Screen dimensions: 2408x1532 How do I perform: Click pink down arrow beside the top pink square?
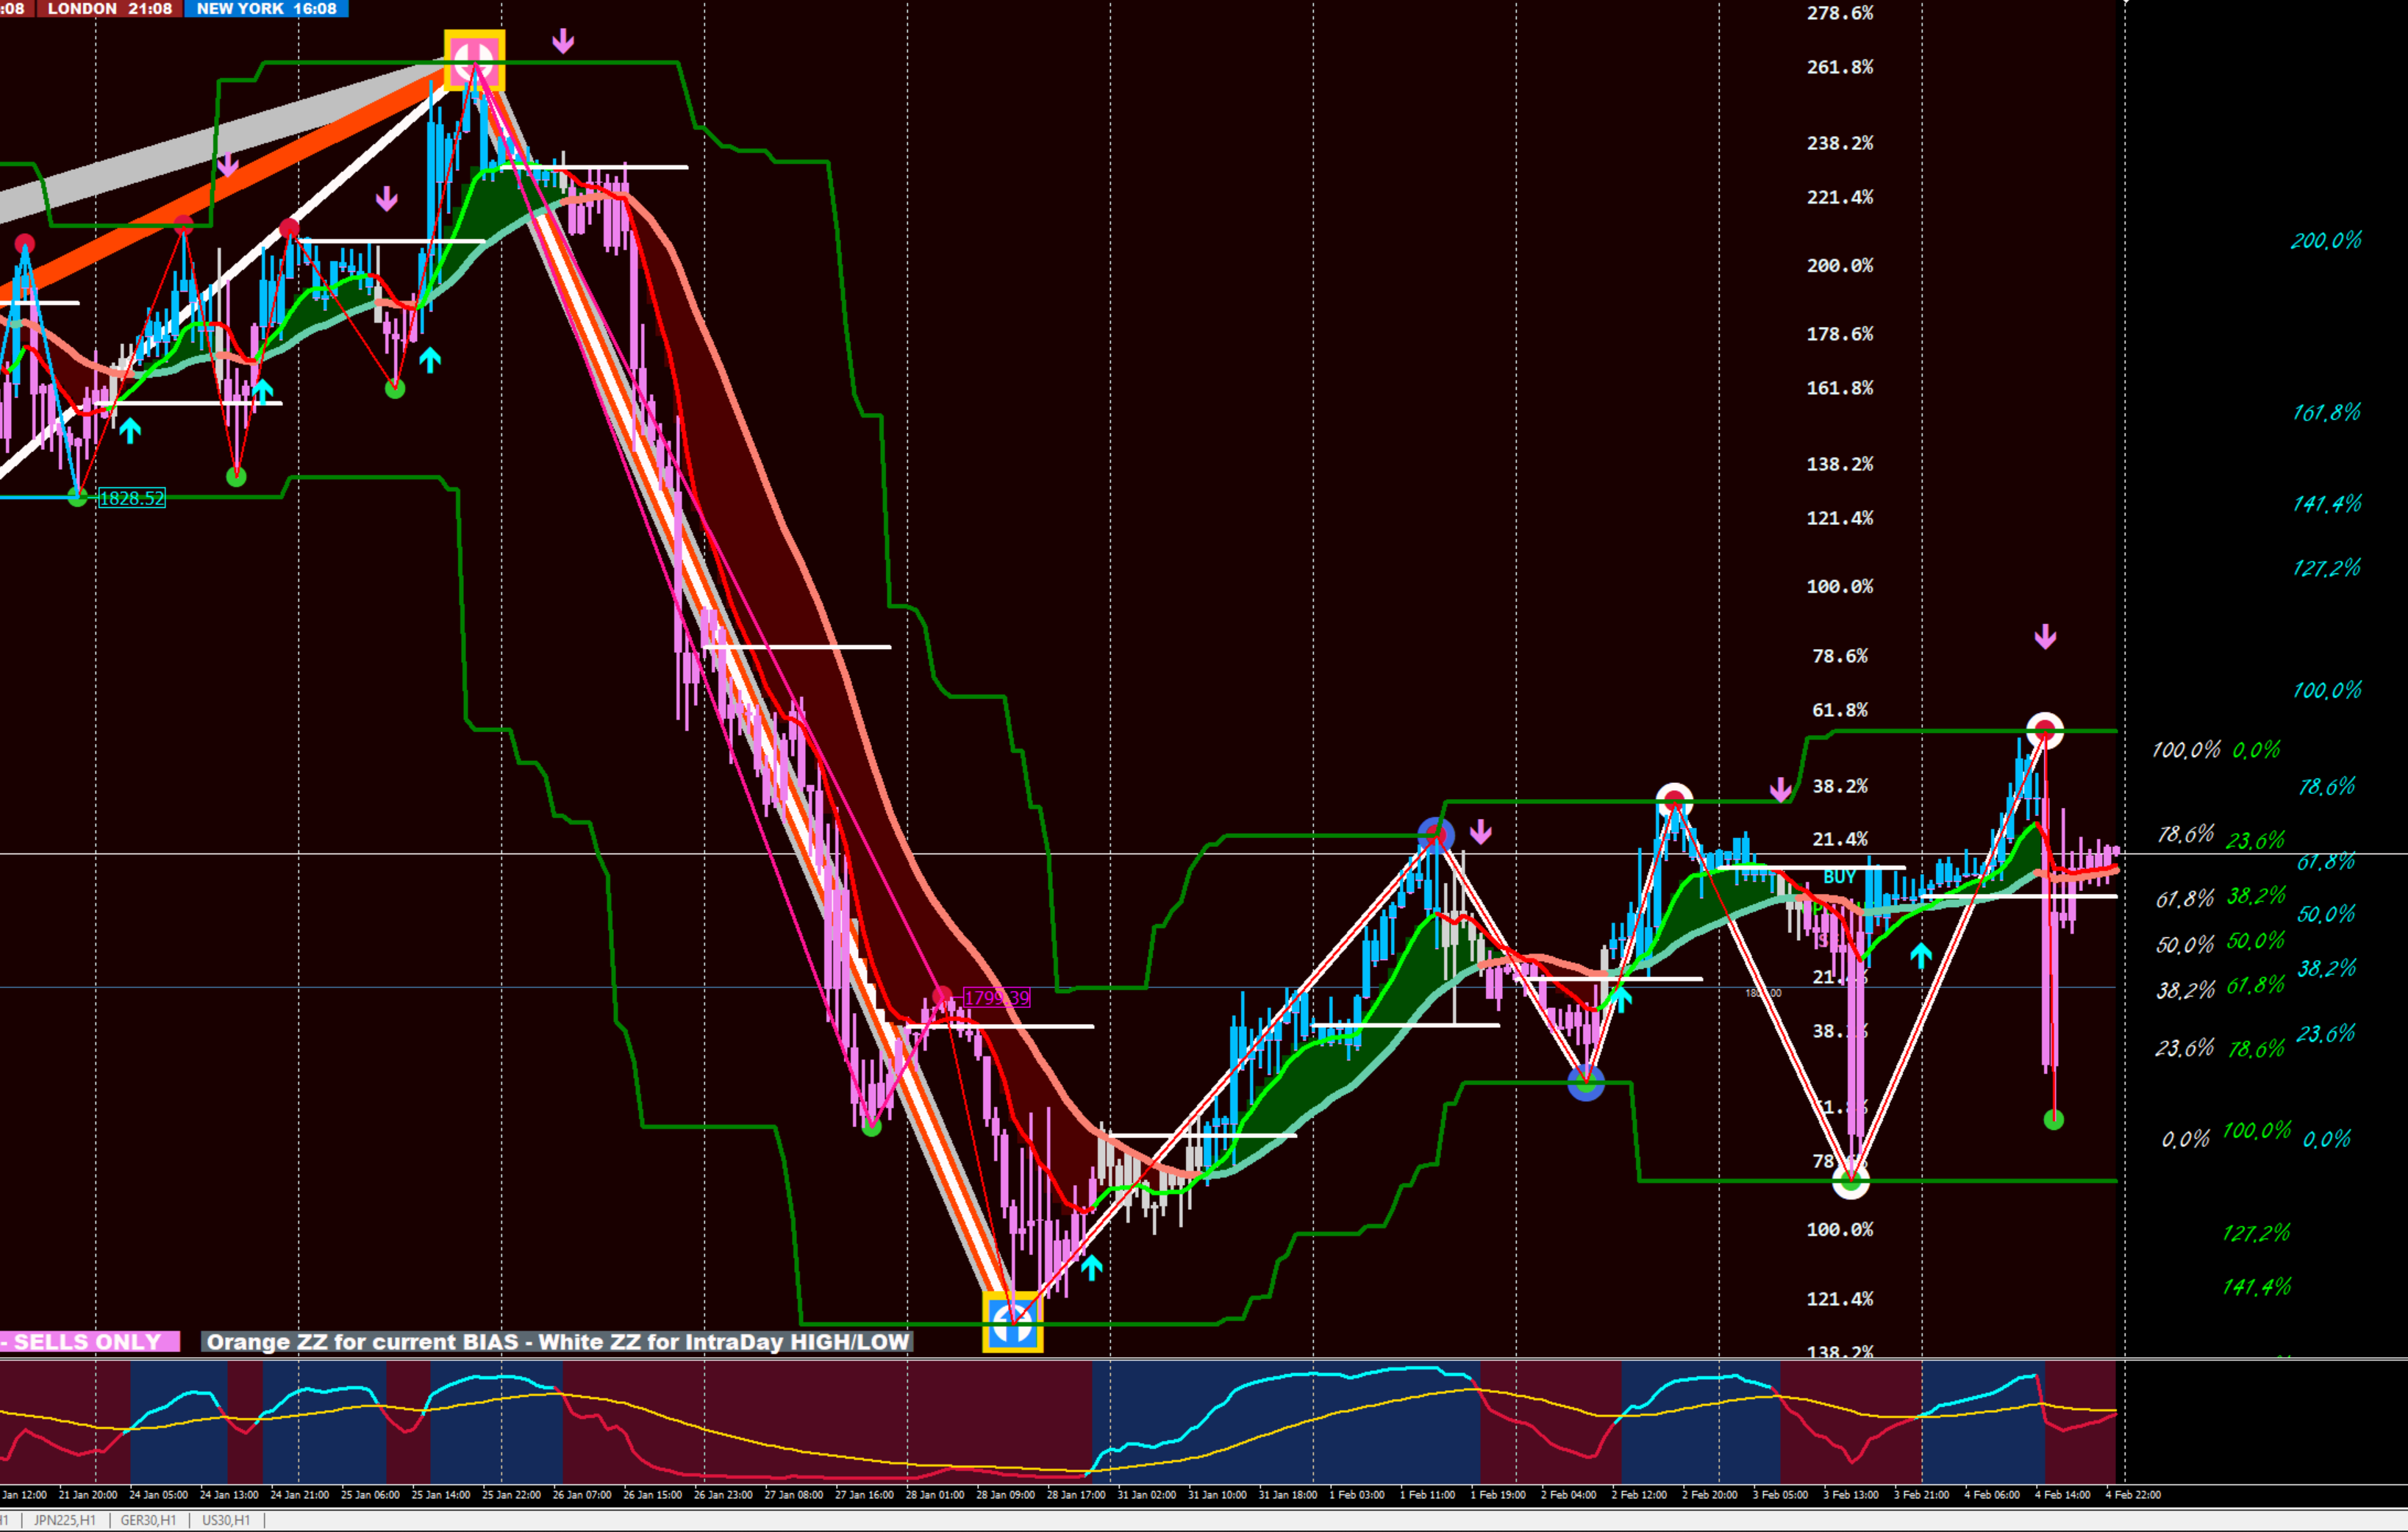click(563, 41)
